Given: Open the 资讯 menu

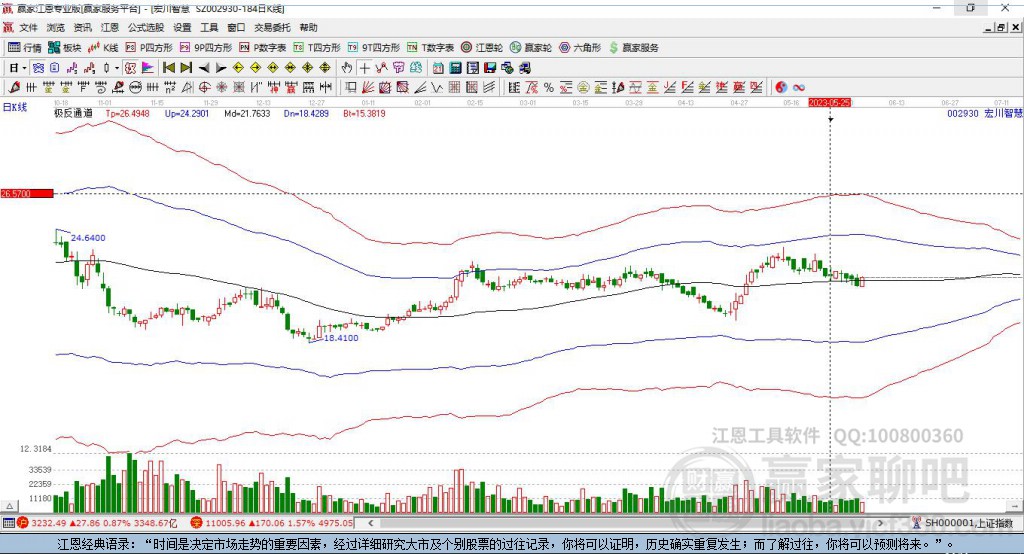Looking at the screenshot, I should point(82,27).
